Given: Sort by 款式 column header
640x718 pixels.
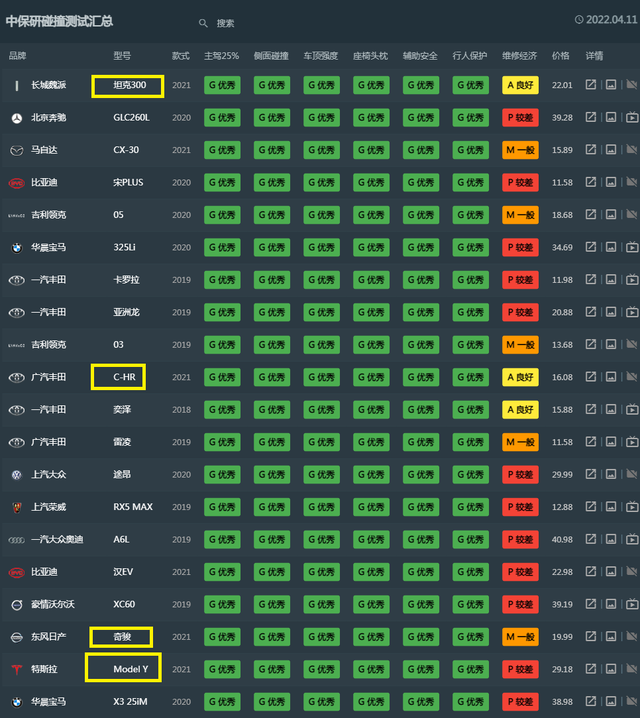Looking at the screenshot, I should coord(180,56).
